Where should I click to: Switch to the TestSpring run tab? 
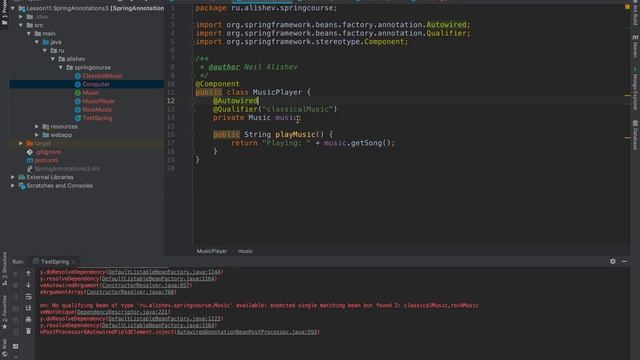coord(55,262)
